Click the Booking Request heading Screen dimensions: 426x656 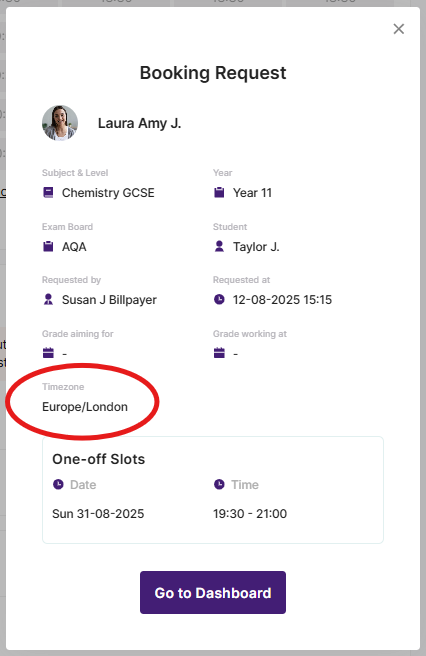213,73
